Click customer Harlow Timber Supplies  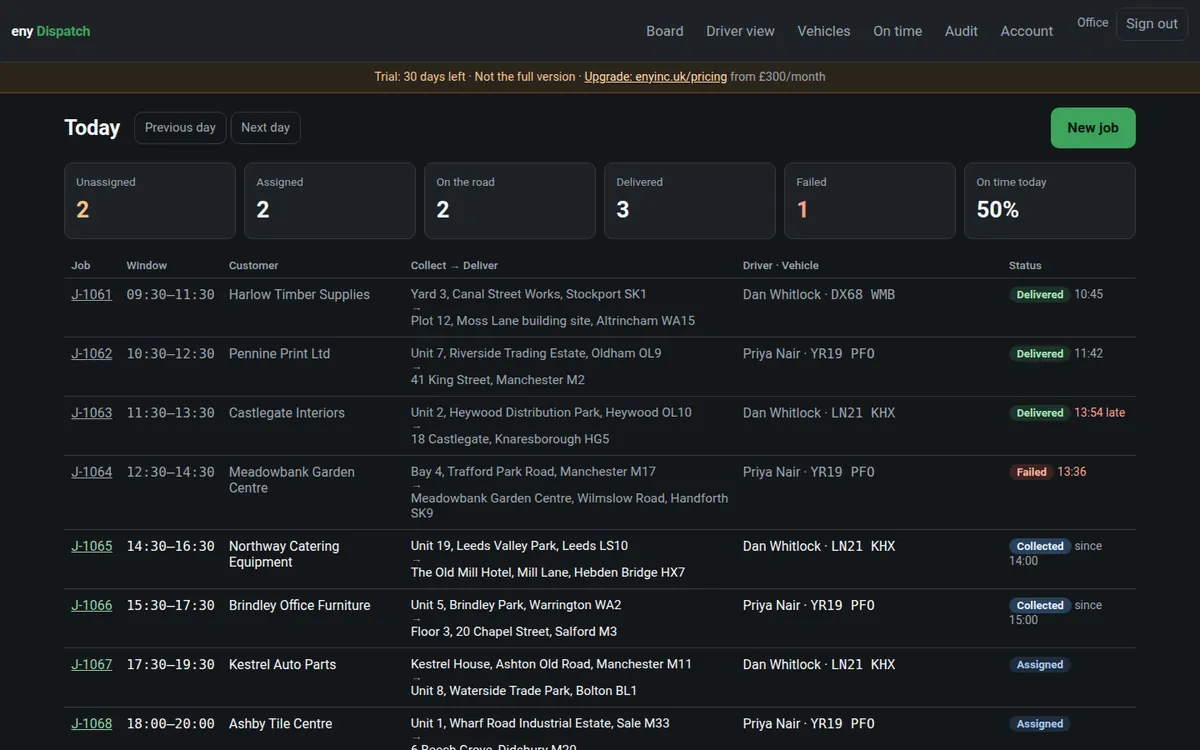point(299,295)
